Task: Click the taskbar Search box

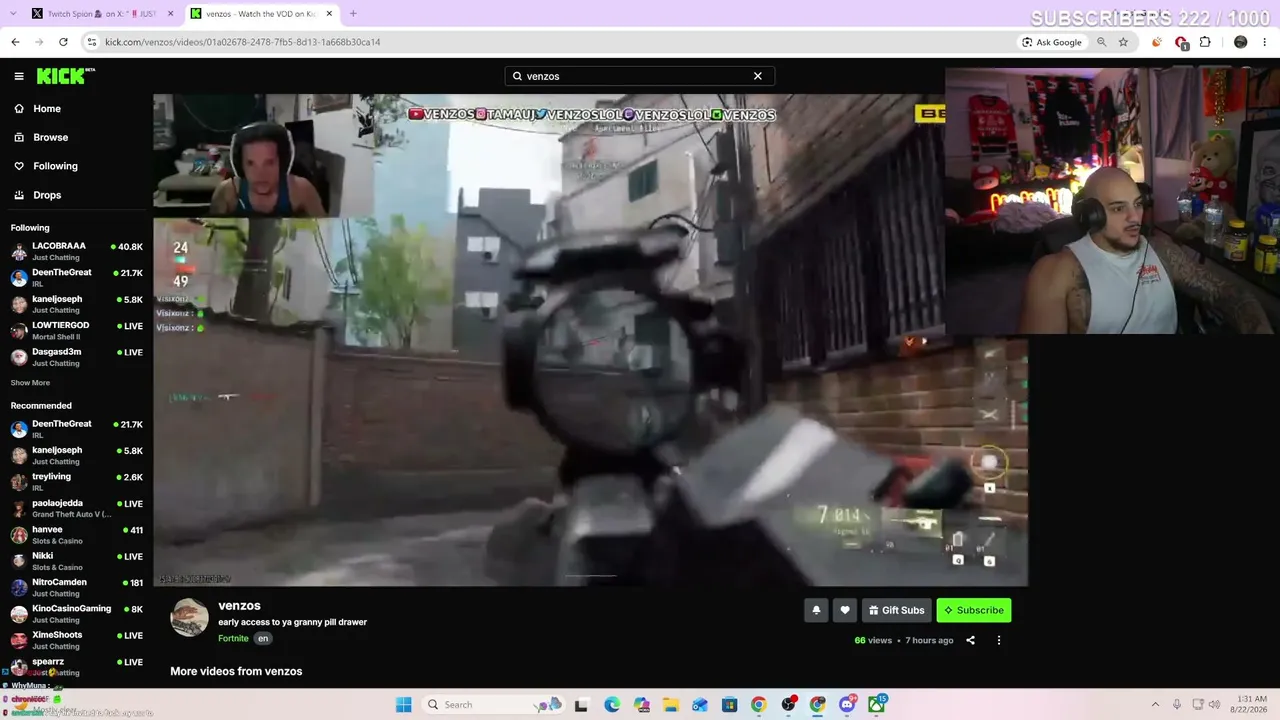Action: pos(494,705)
